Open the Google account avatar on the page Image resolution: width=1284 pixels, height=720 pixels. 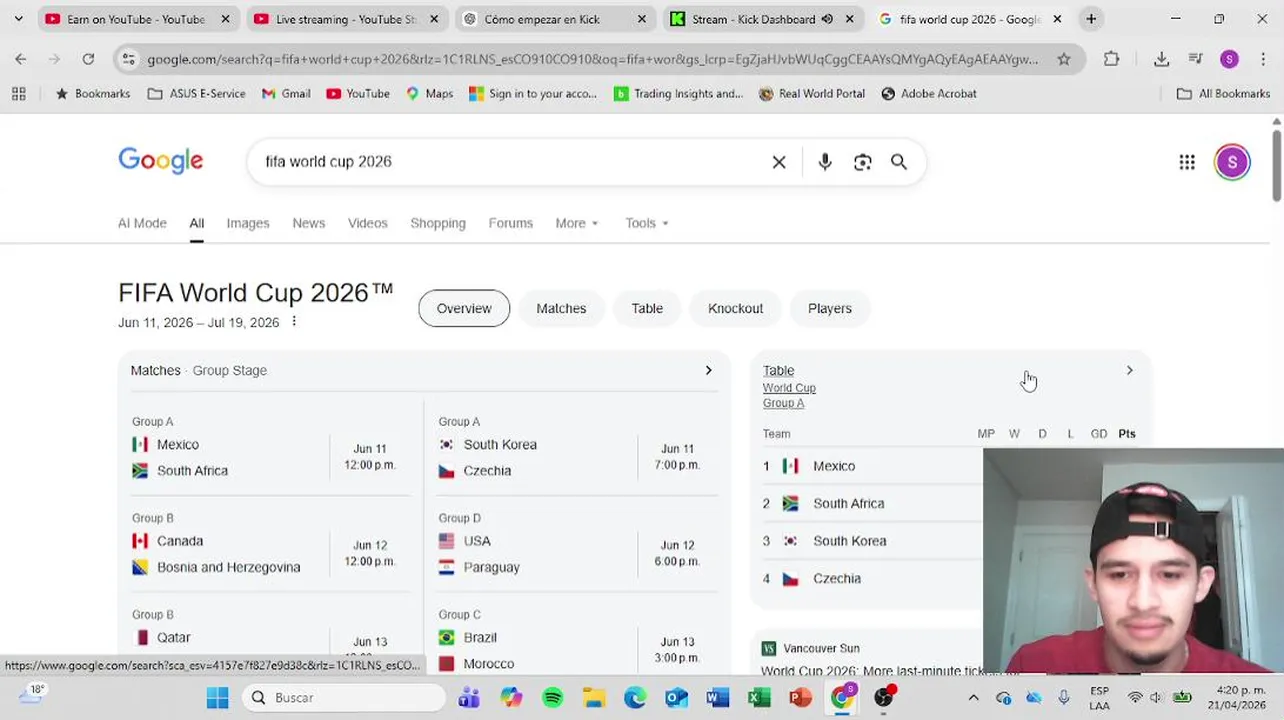(1232, 162)
